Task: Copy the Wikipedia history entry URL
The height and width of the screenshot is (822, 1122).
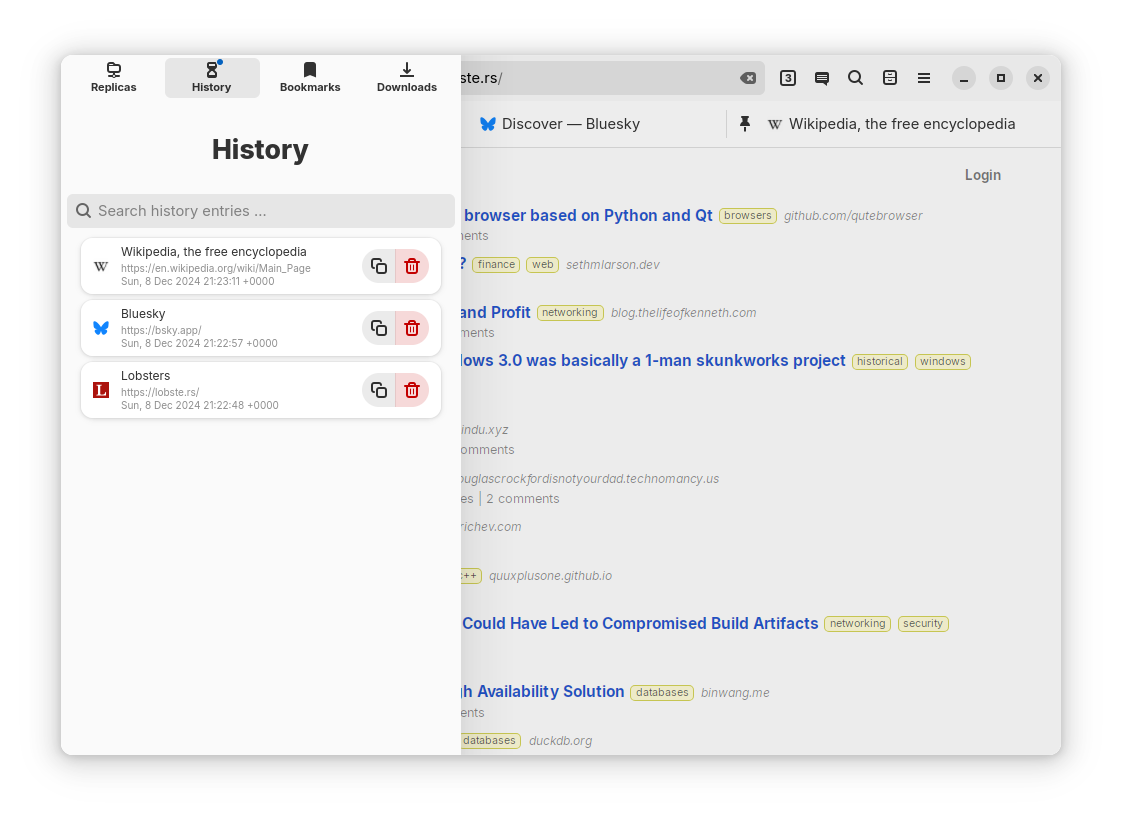Action: (x=379, y=266)
